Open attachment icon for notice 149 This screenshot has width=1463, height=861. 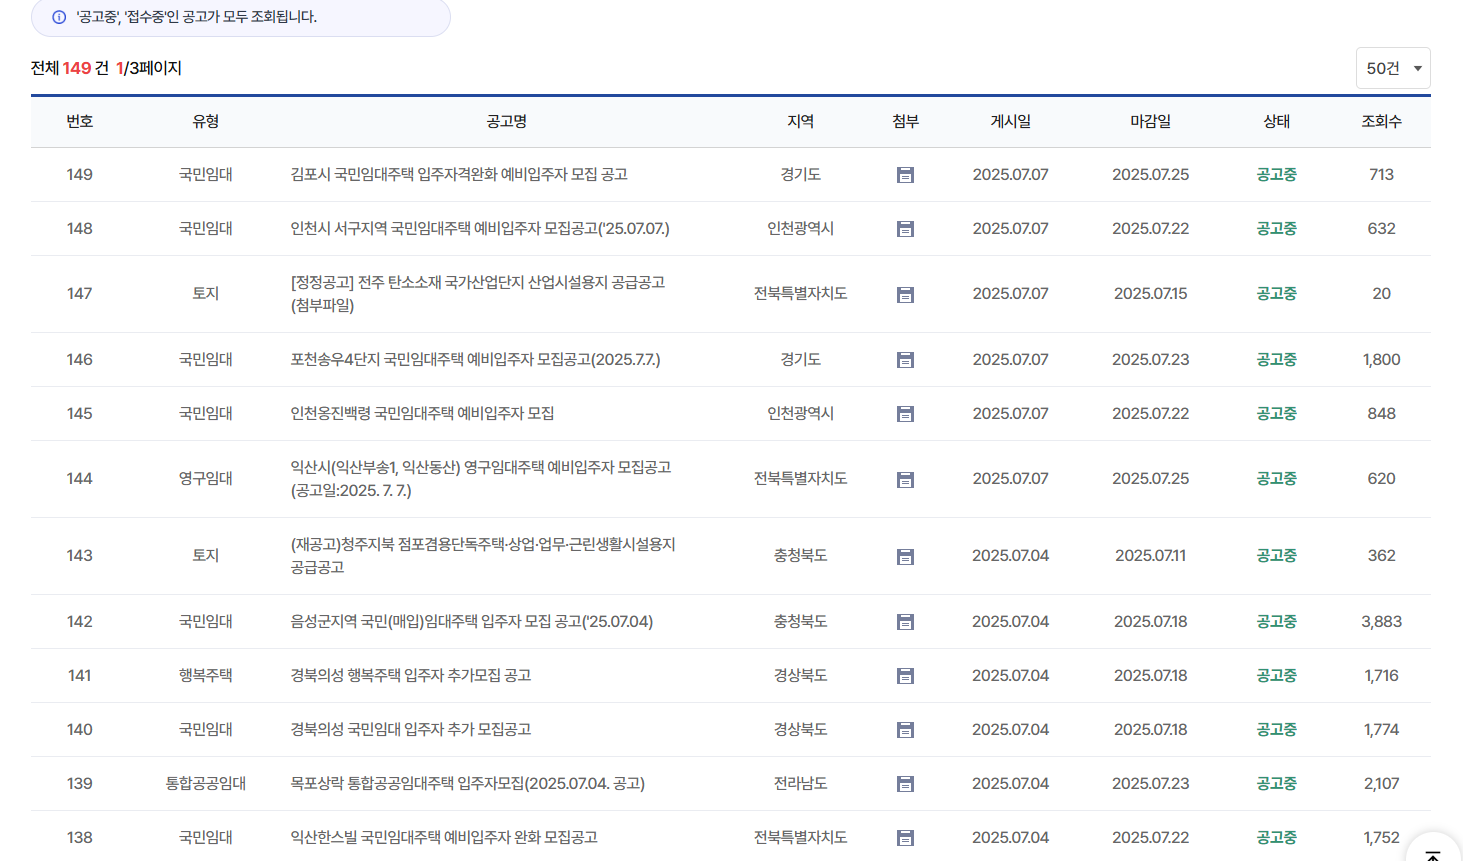[905, 175]
